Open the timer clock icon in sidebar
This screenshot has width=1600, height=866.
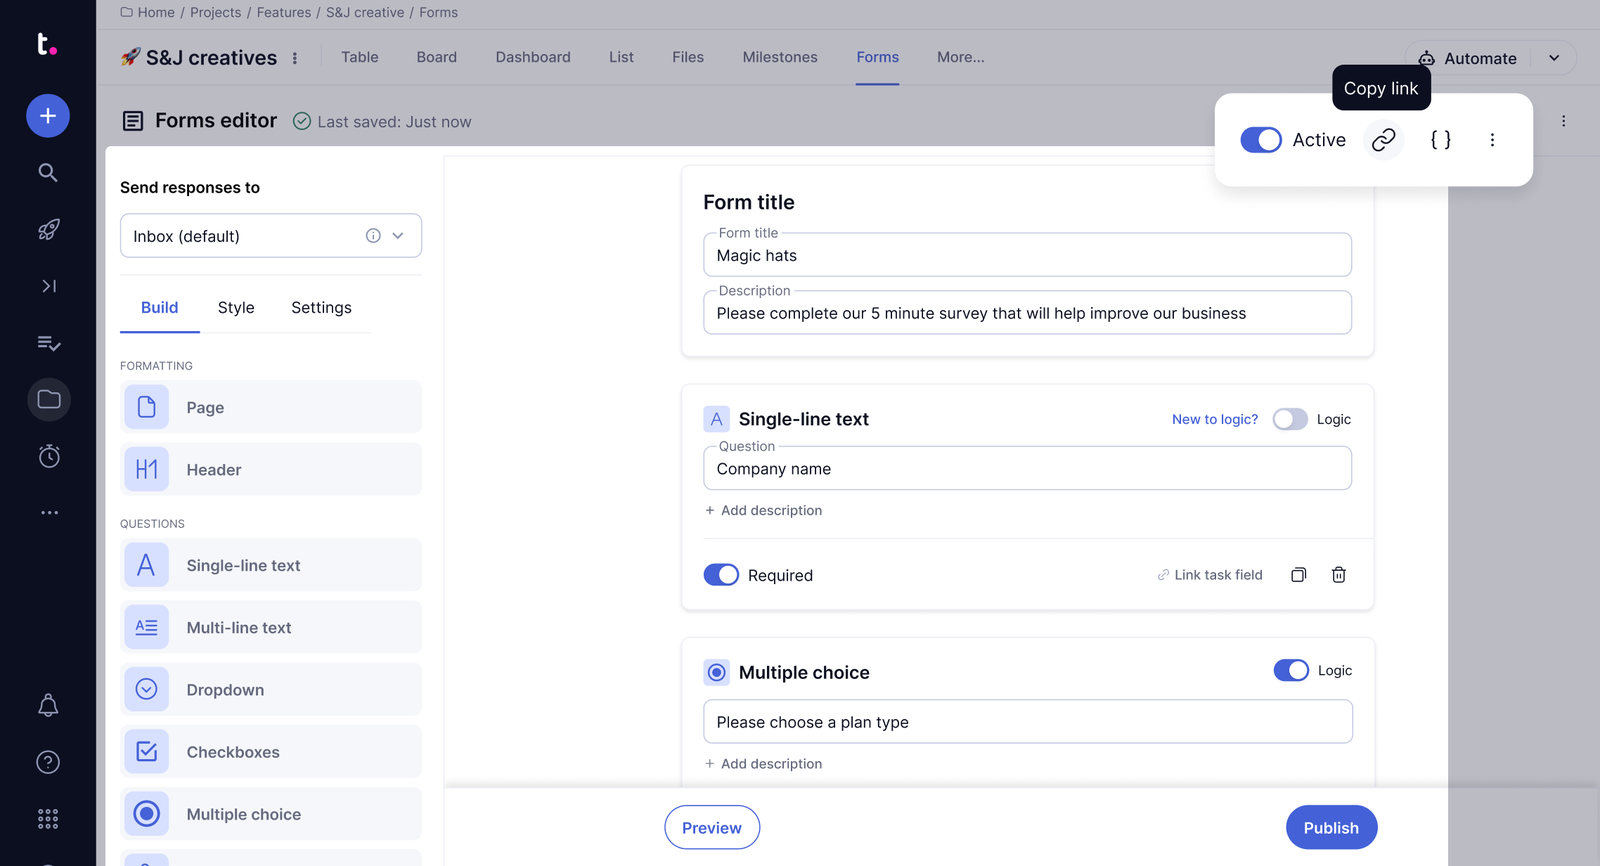point(48,457)
